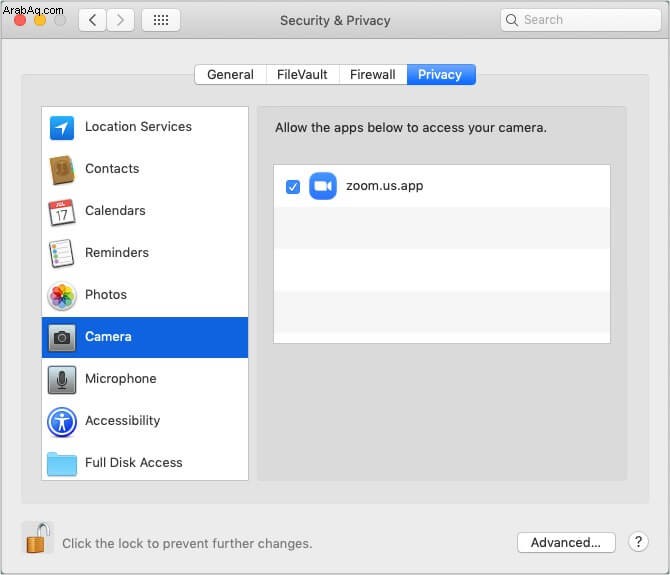Close the Security & Privacy window

(x=20, y=20)
